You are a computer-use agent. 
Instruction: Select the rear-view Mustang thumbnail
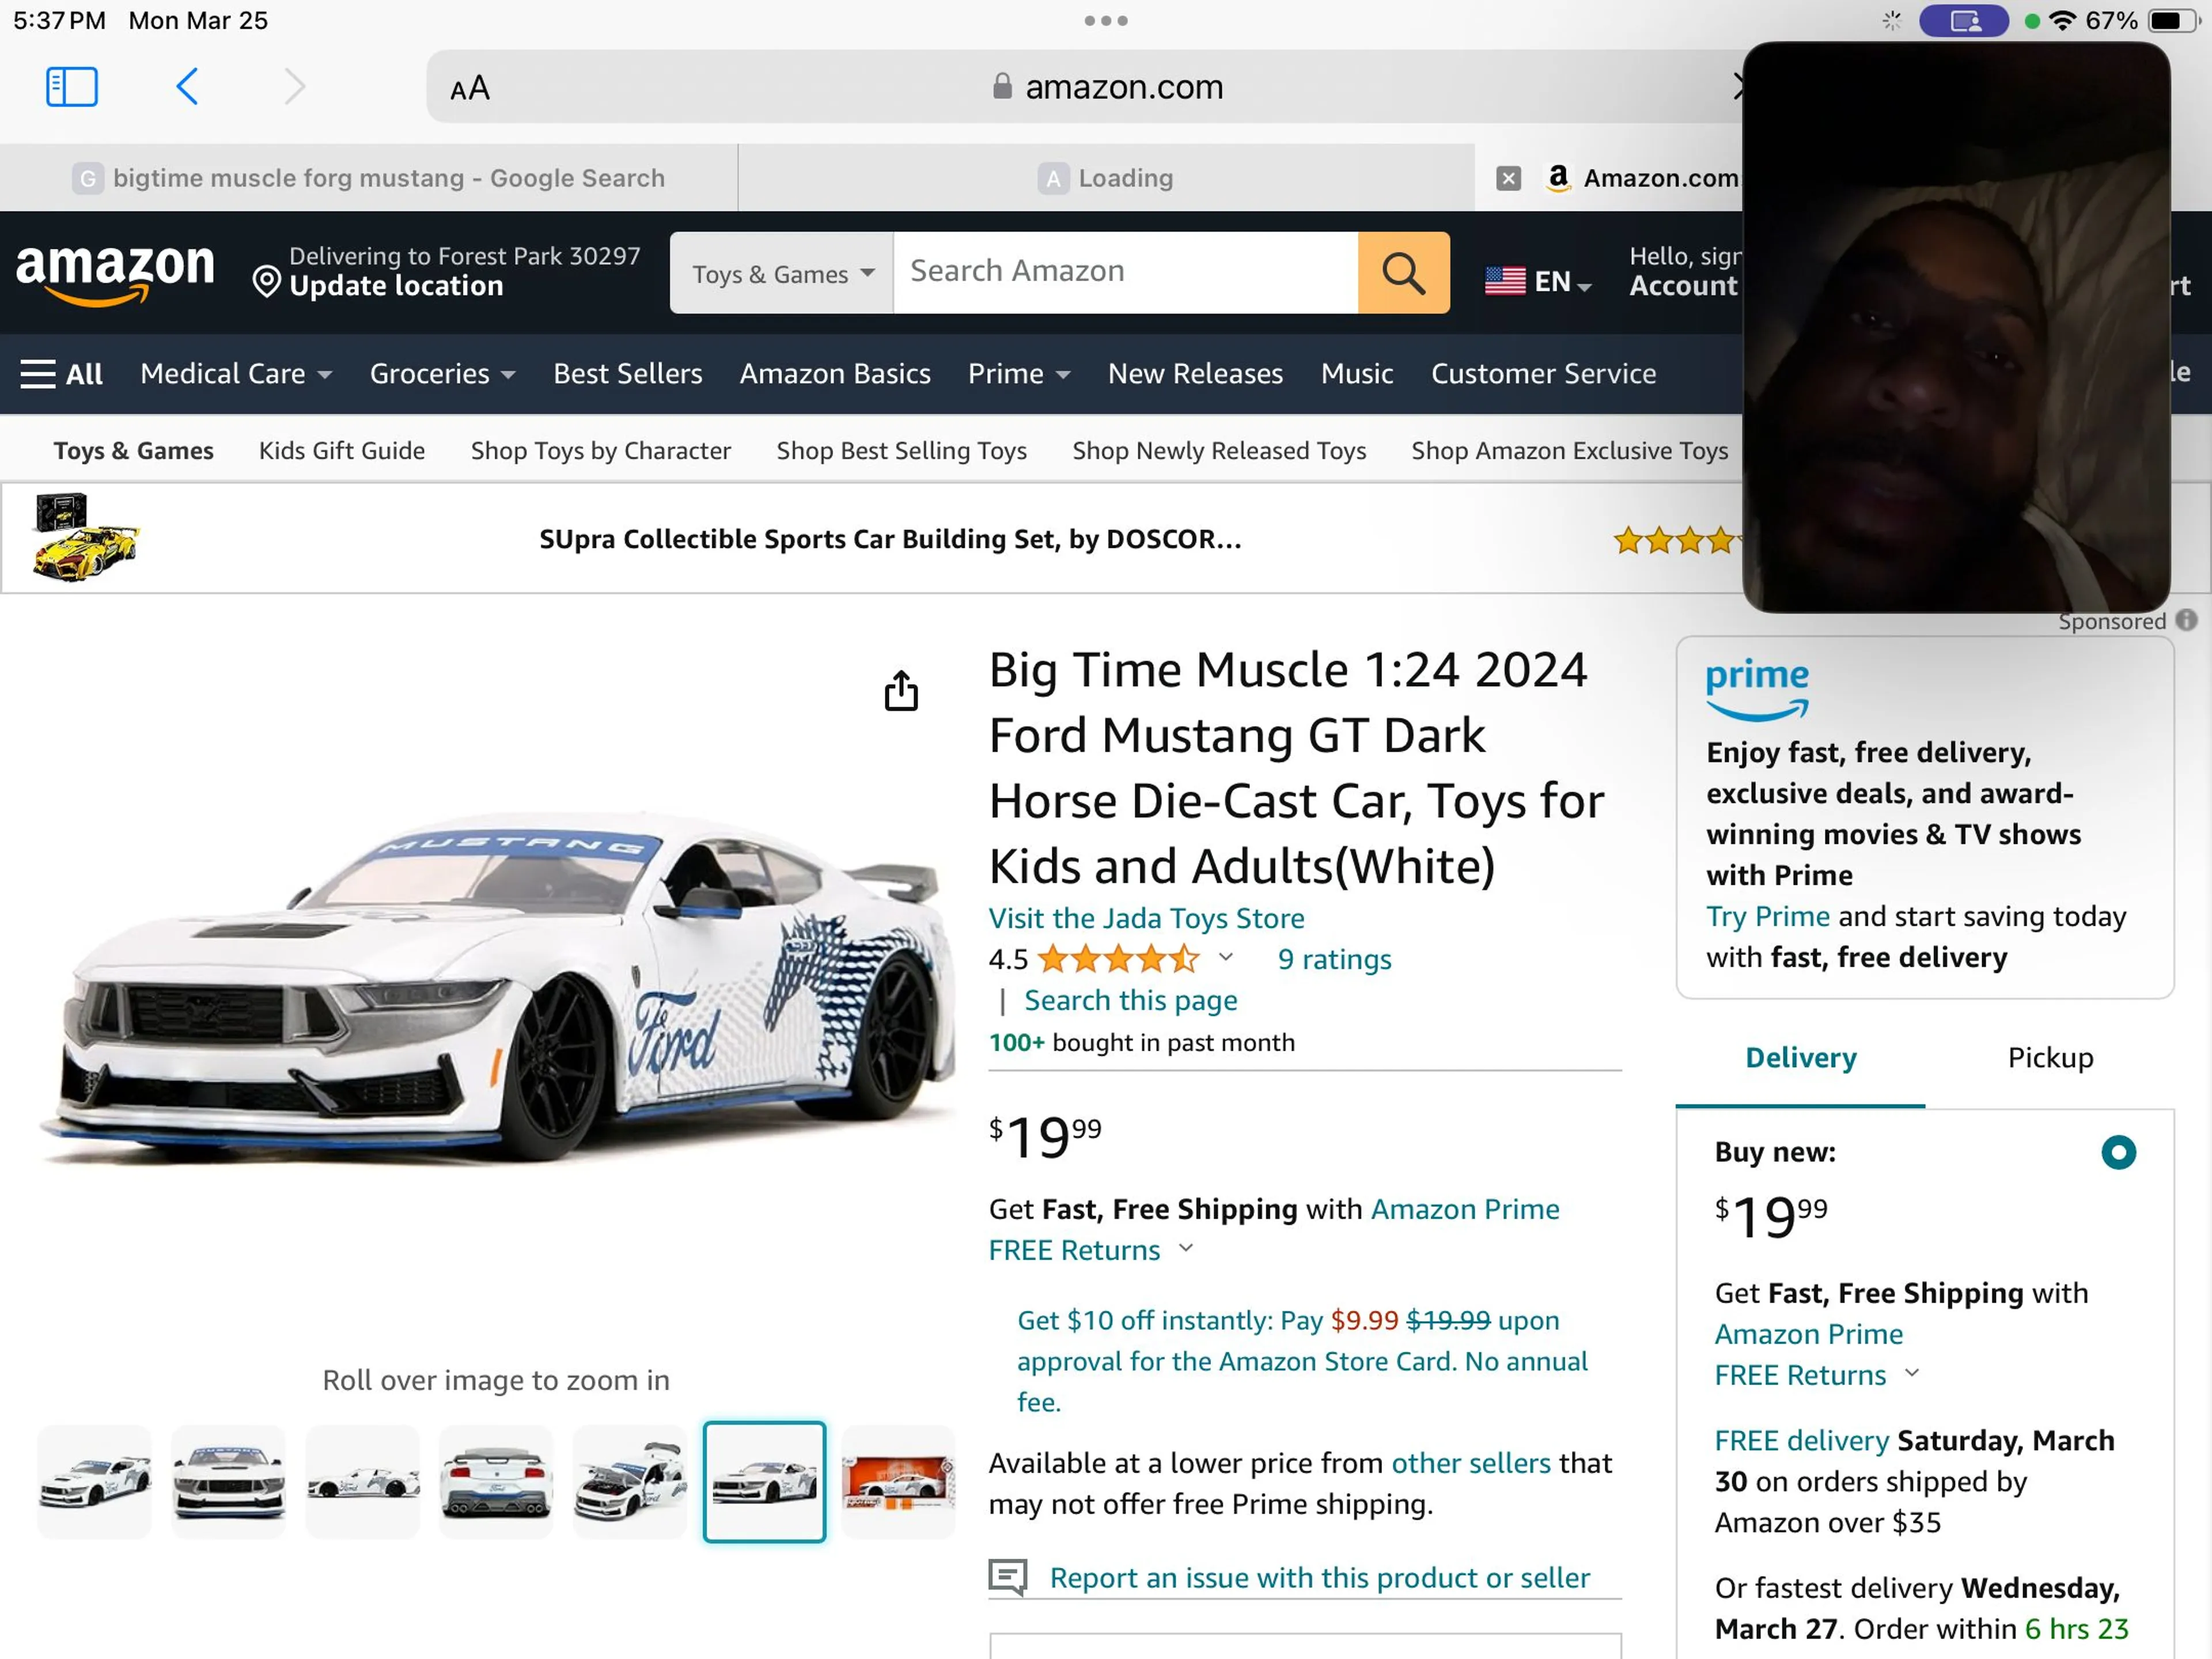click(496, 1482)
